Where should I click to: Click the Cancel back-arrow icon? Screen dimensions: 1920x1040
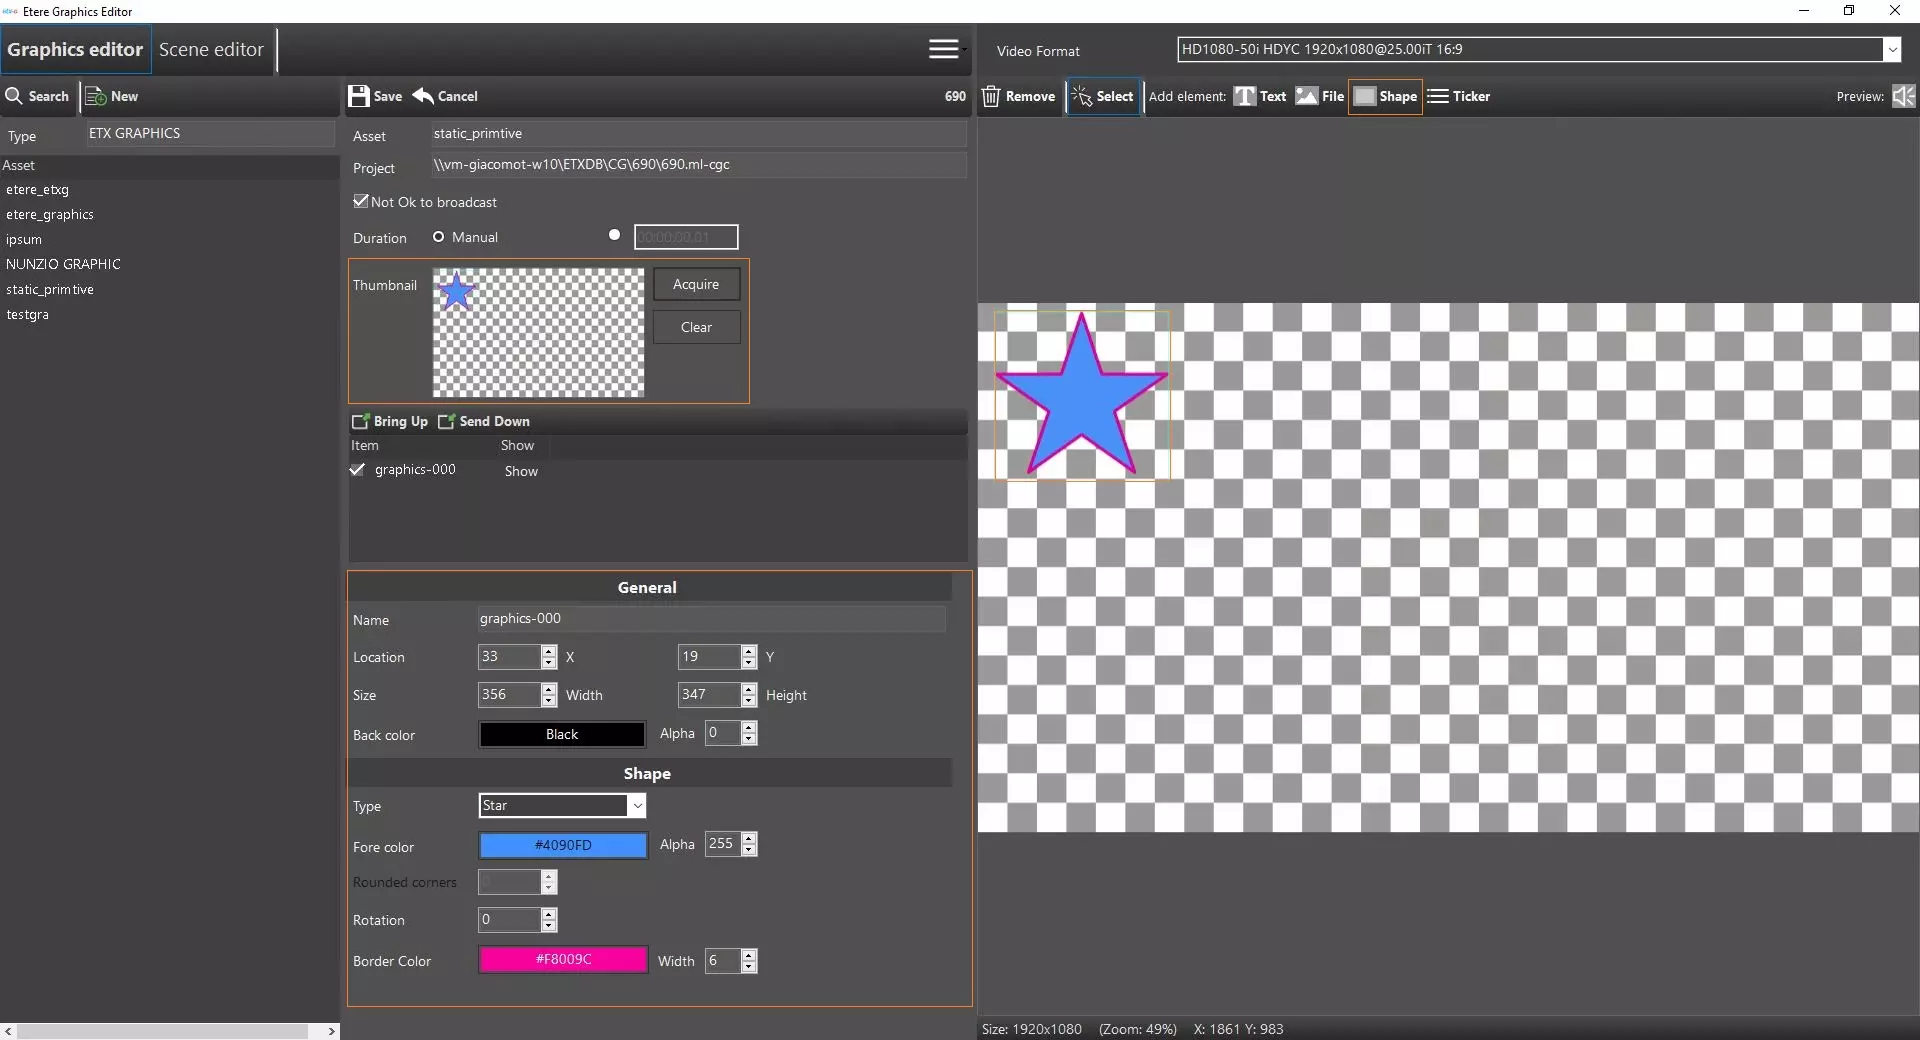(x=424, y=96)
